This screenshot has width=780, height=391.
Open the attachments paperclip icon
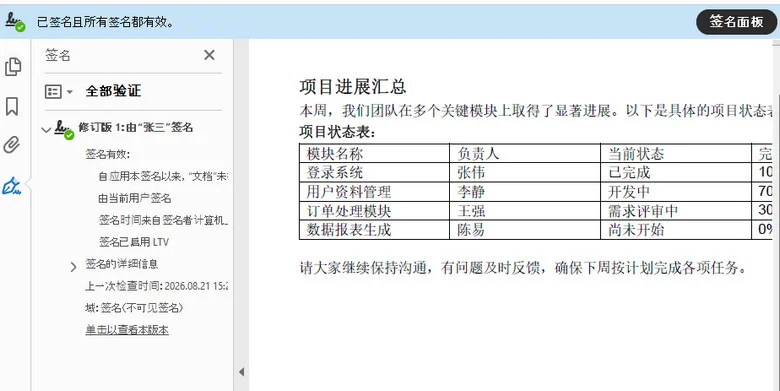click(12, 145)
